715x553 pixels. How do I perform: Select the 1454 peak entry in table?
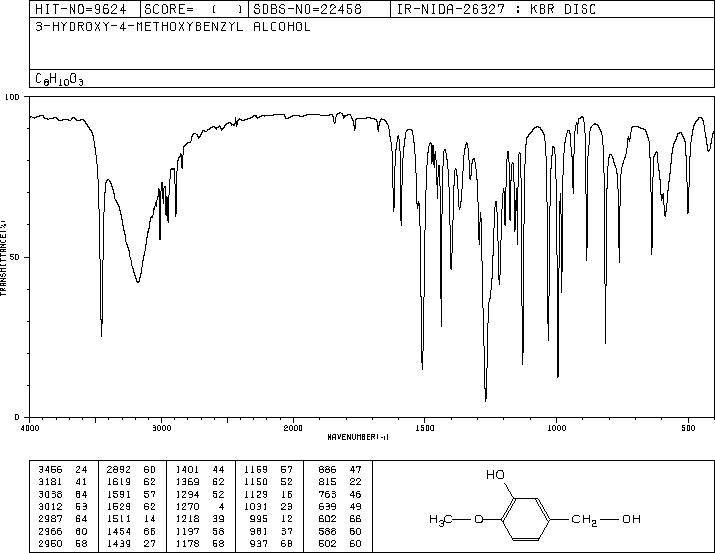click(131, 532)
